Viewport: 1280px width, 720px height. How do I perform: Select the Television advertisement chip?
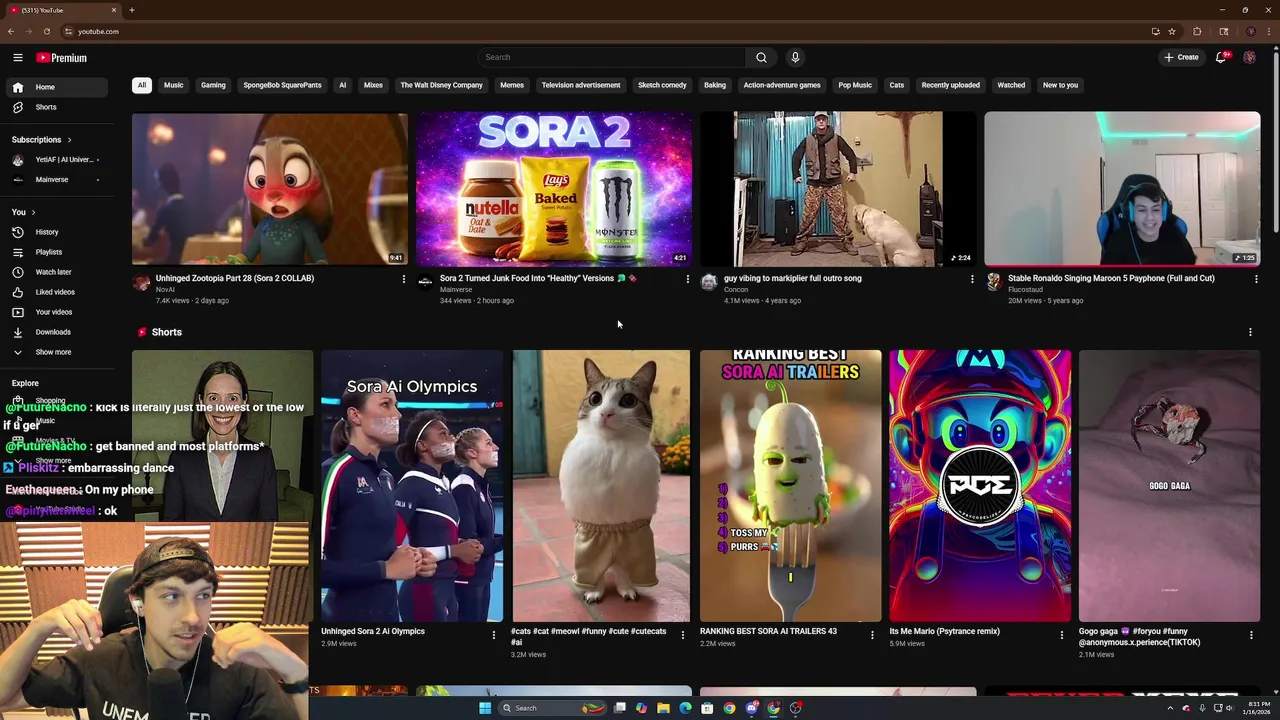click(x=581, y=85)
